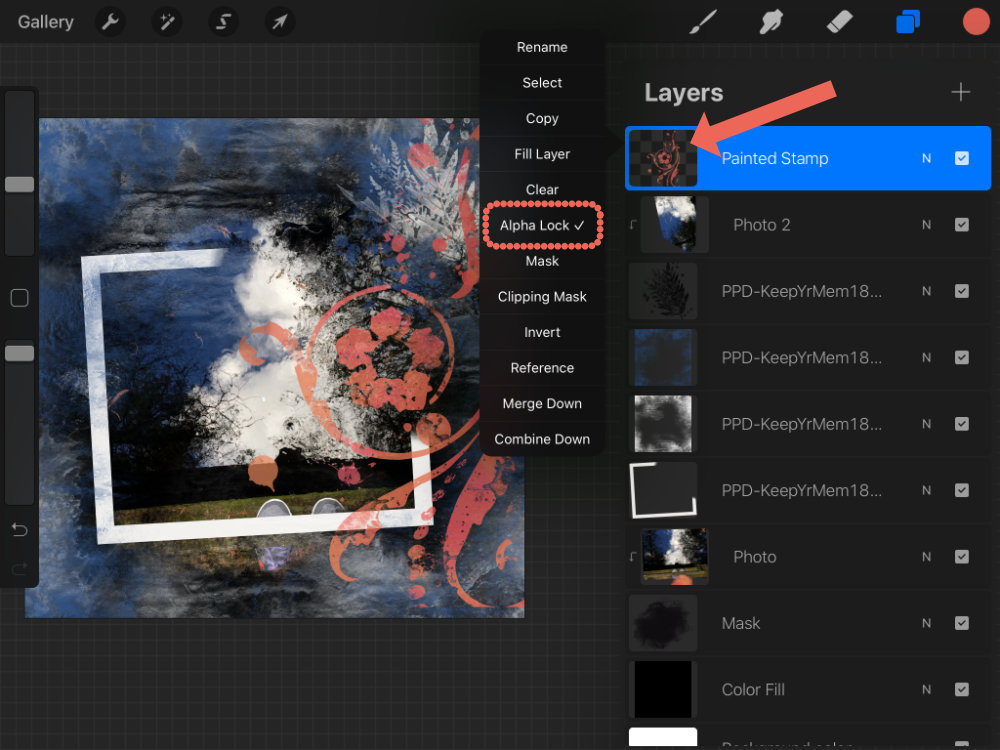Open blend mode N on Photo 2 layer

tap(927, 224)
